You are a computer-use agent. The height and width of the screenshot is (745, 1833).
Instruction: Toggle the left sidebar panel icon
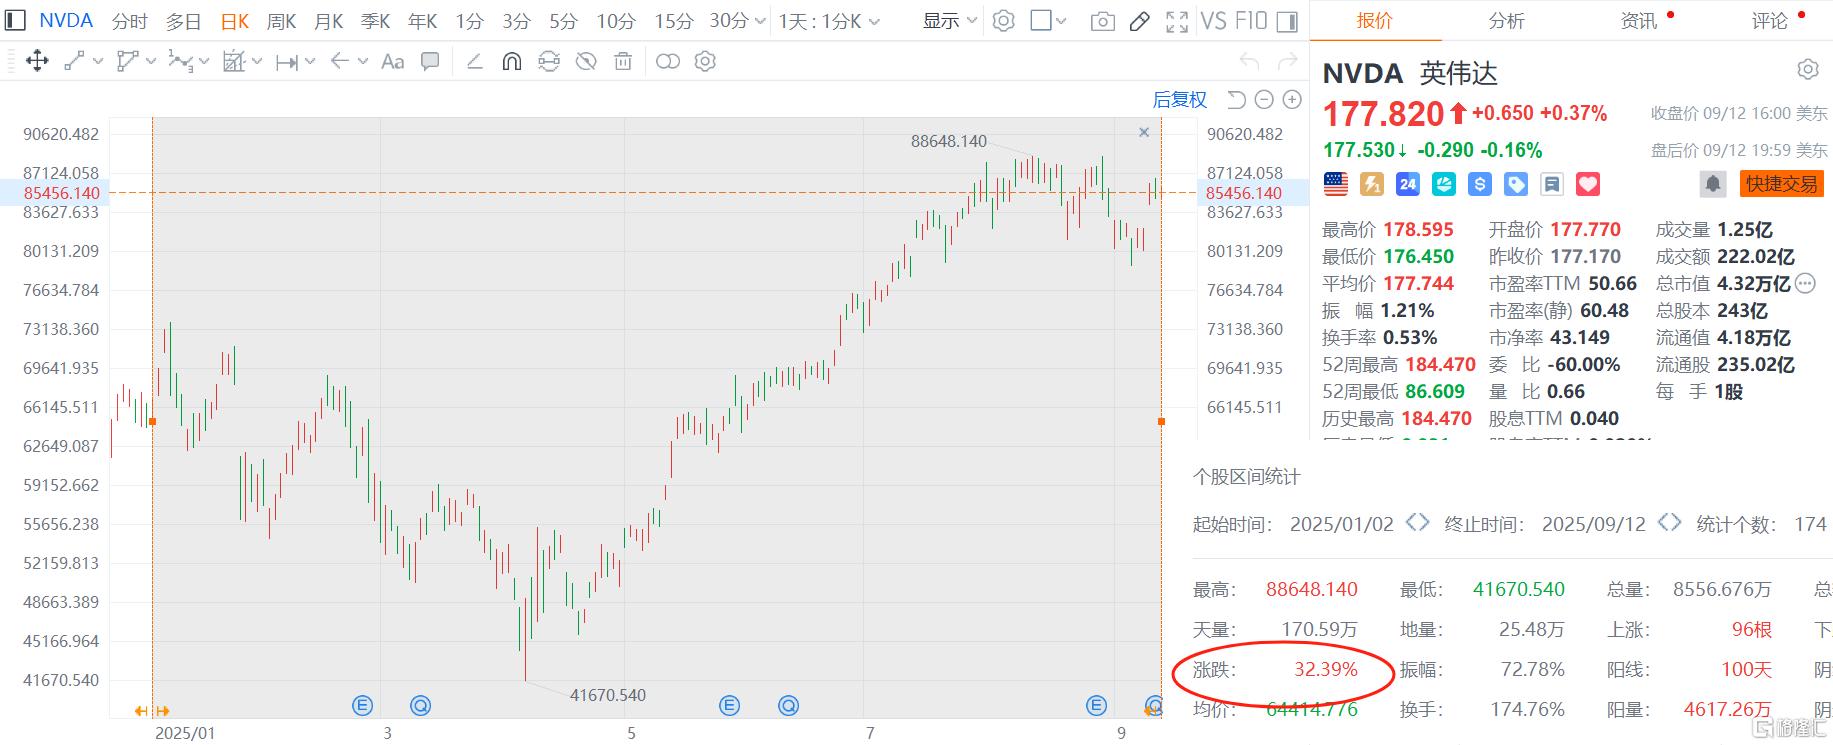[x=15, y=21]
